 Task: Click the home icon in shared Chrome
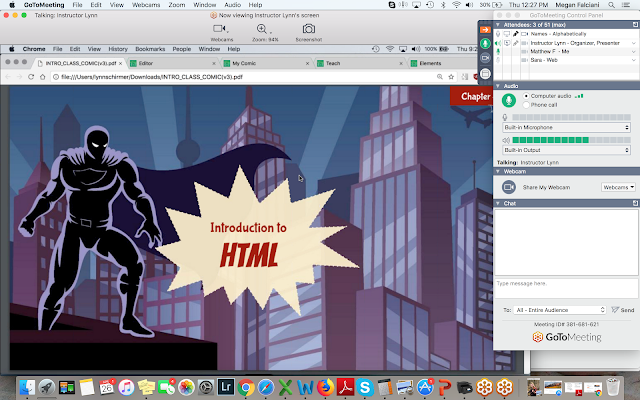[42, 77]
